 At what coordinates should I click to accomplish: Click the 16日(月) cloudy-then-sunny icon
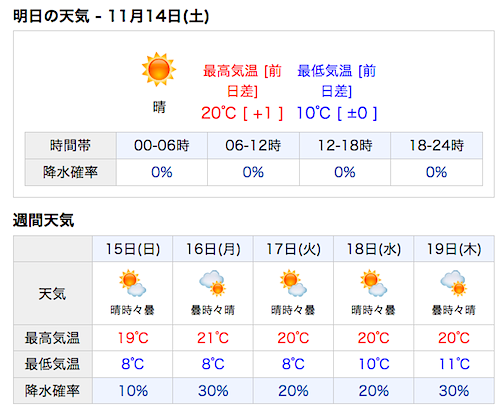[213, 283]
